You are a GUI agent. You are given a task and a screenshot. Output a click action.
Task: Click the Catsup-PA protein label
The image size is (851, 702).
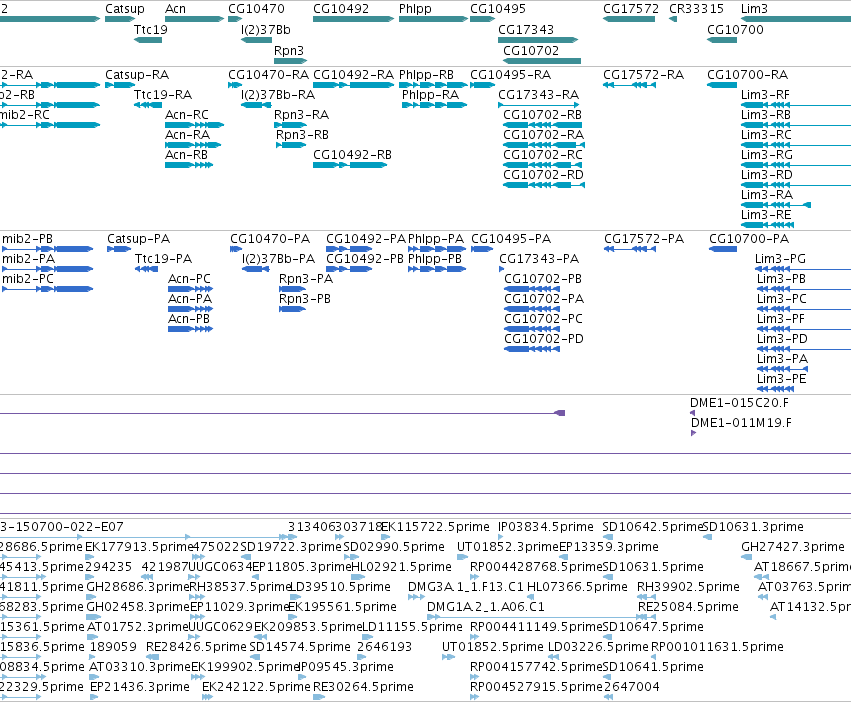coord(138,239)
